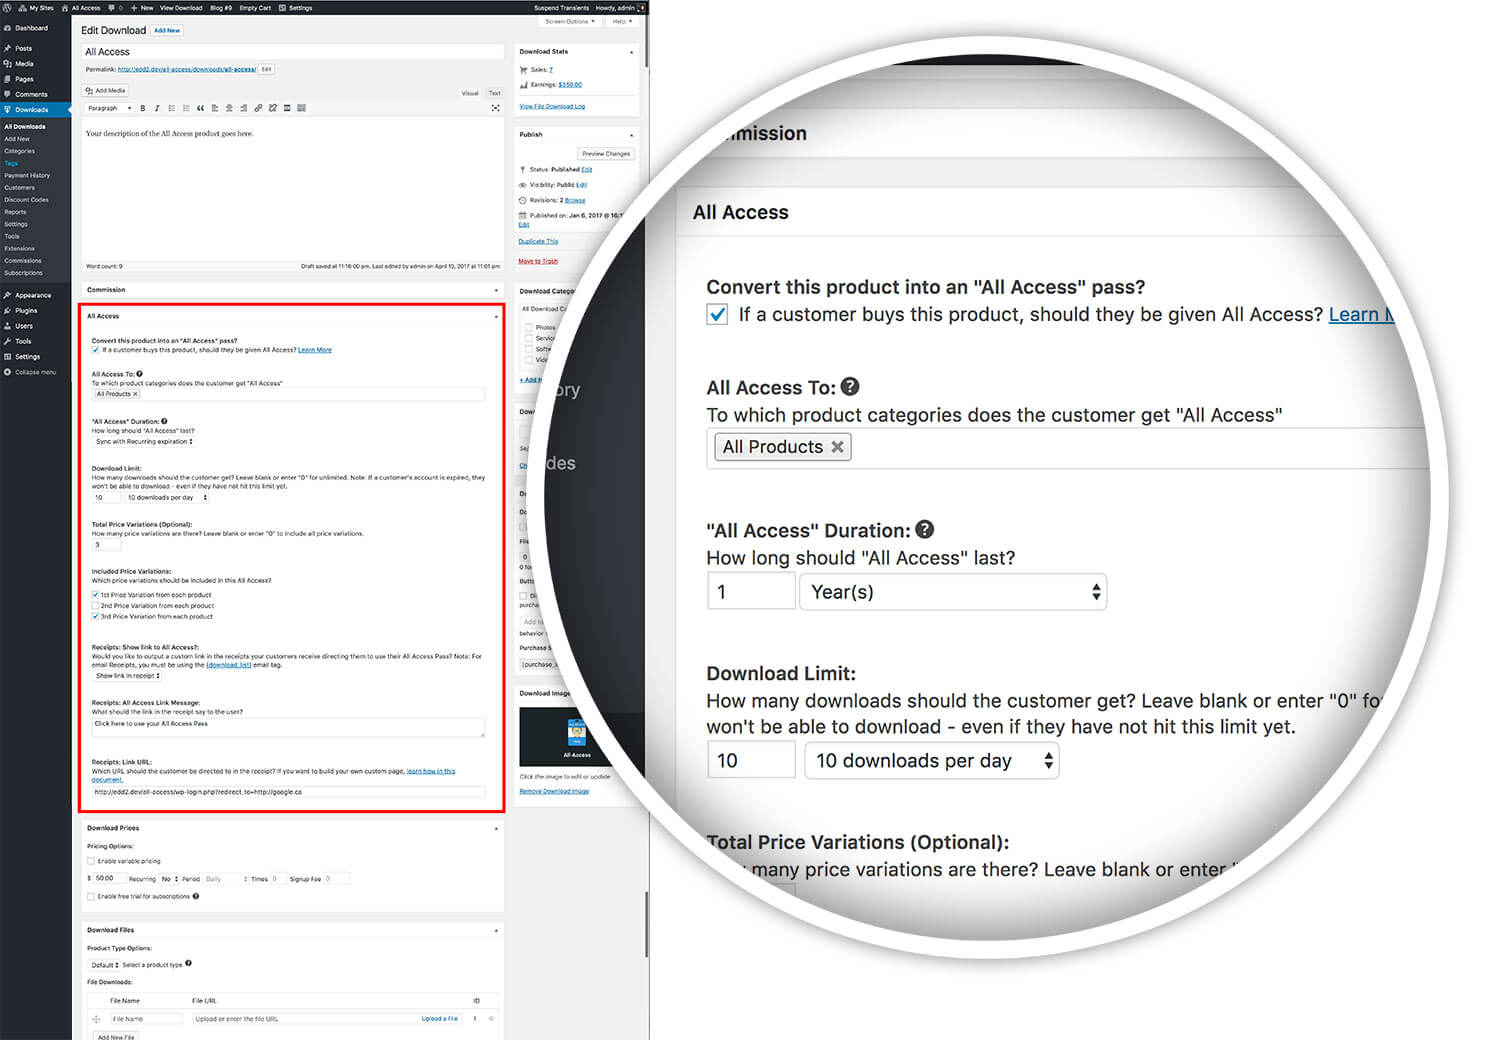
Task: Click the insert link icon in the editor toolbar
Action: pyautogui.click(x=258, y=108)
